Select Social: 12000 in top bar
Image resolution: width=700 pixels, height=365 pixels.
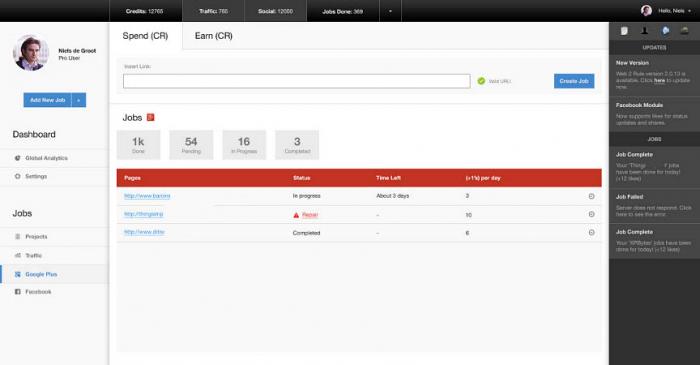click(x=275, y=11)
